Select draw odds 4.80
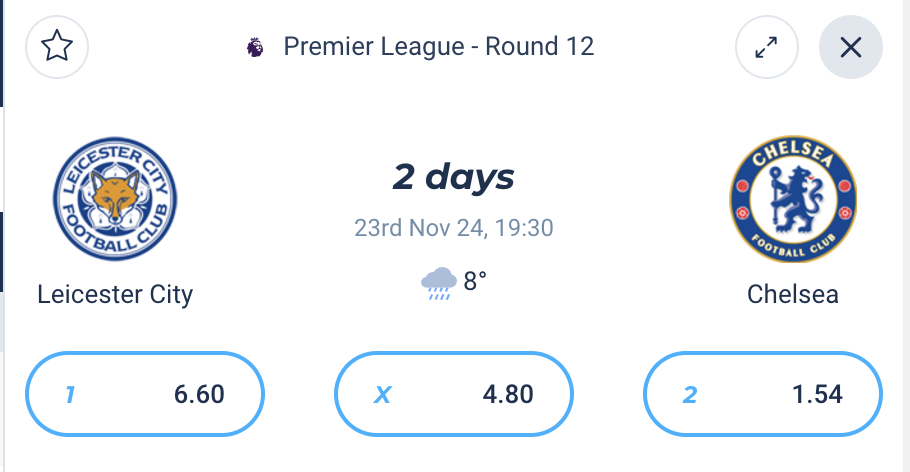910x472 pixels. tap(454, 394)
